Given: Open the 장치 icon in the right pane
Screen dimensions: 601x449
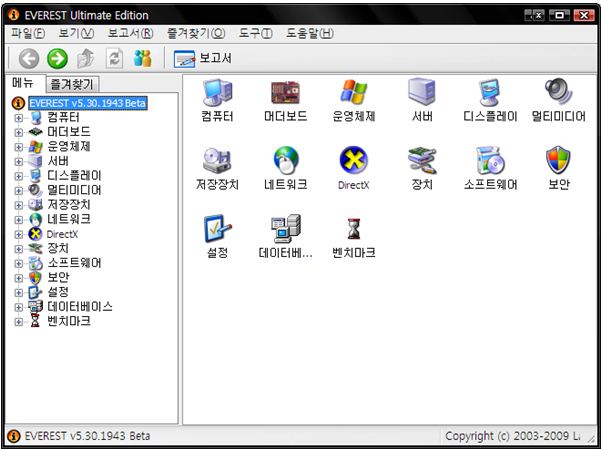Looking at the screenshot, I should tap(422, 160).
